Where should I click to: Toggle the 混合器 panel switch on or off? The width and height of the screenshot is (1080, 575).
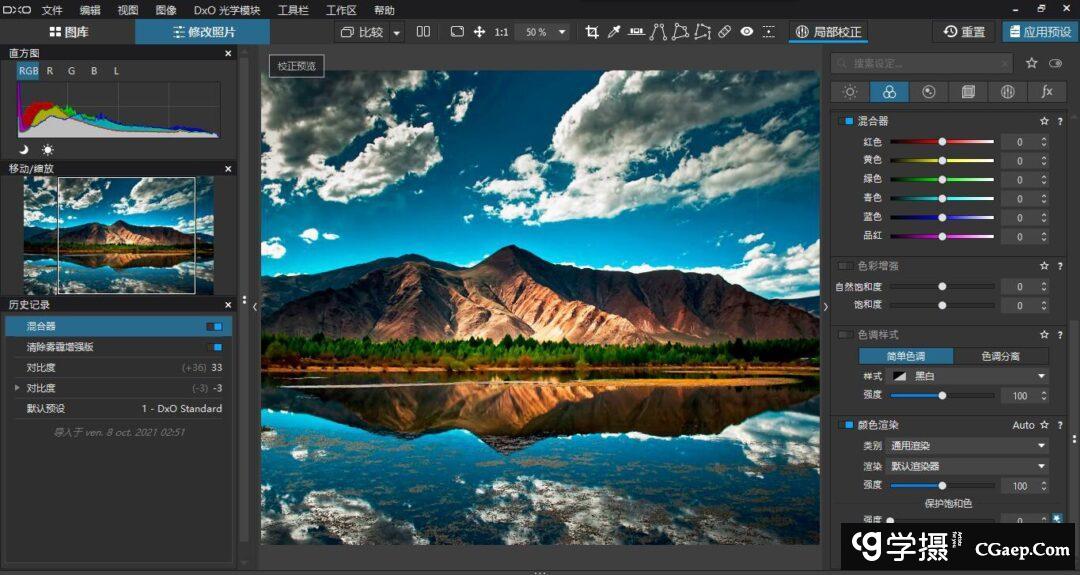coord(846,121)
